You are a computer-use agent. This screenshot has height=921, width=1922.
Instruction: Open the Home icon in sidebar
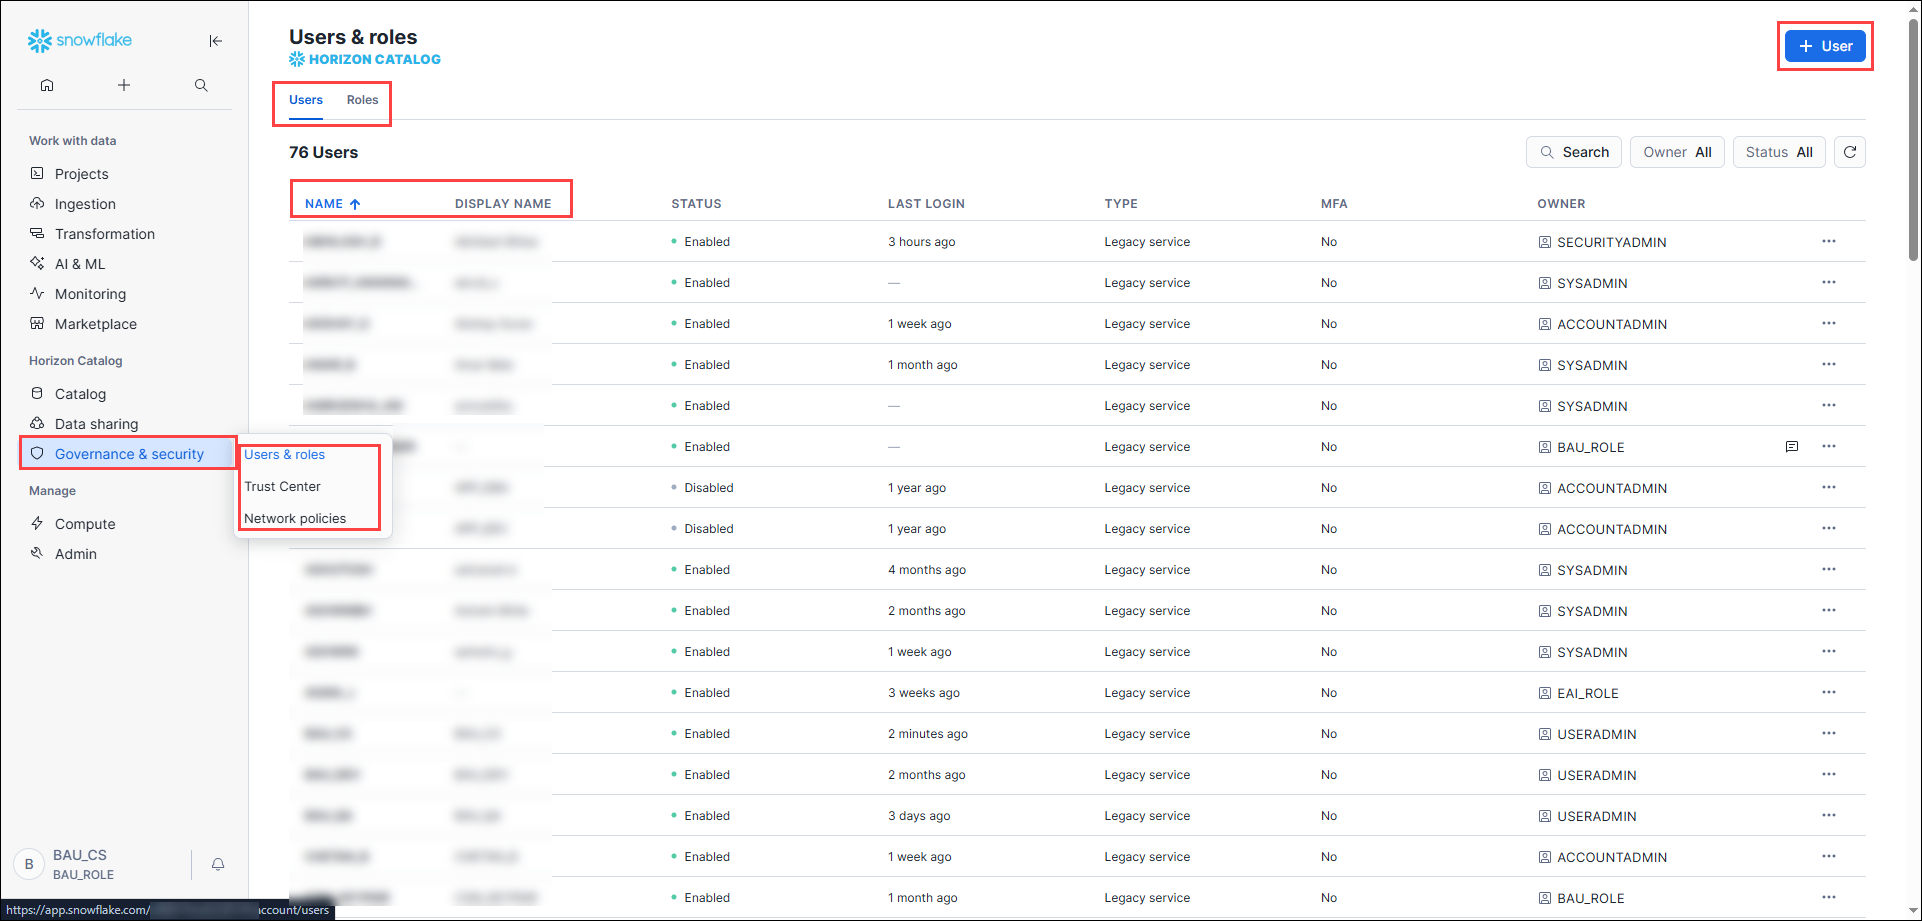click(47, 85)
